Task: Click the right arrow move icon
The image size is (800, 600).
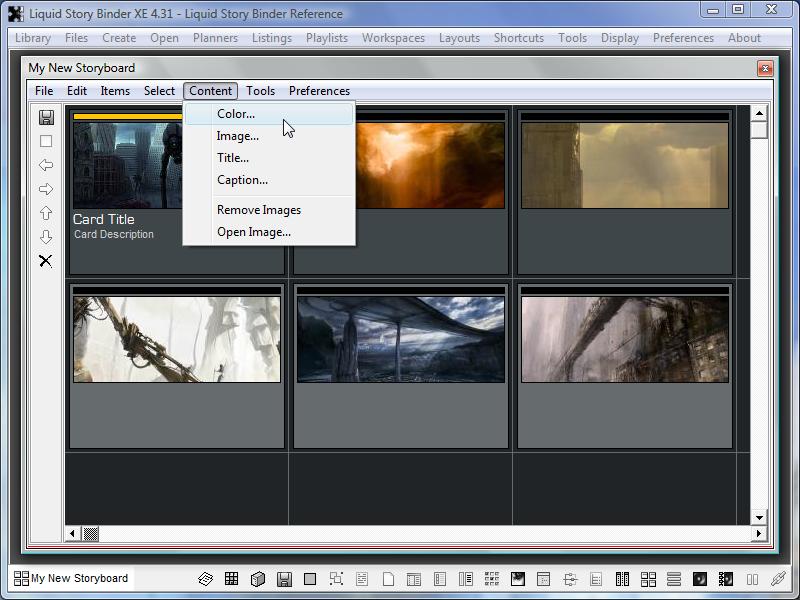Action: (x=46, y=189)
